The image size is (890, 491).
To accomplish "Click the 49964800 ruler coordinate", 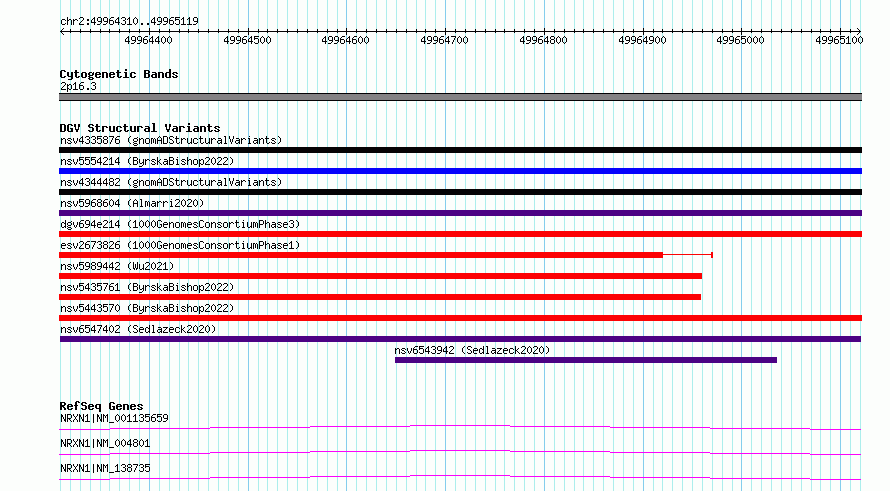I will tap(543, 40).
